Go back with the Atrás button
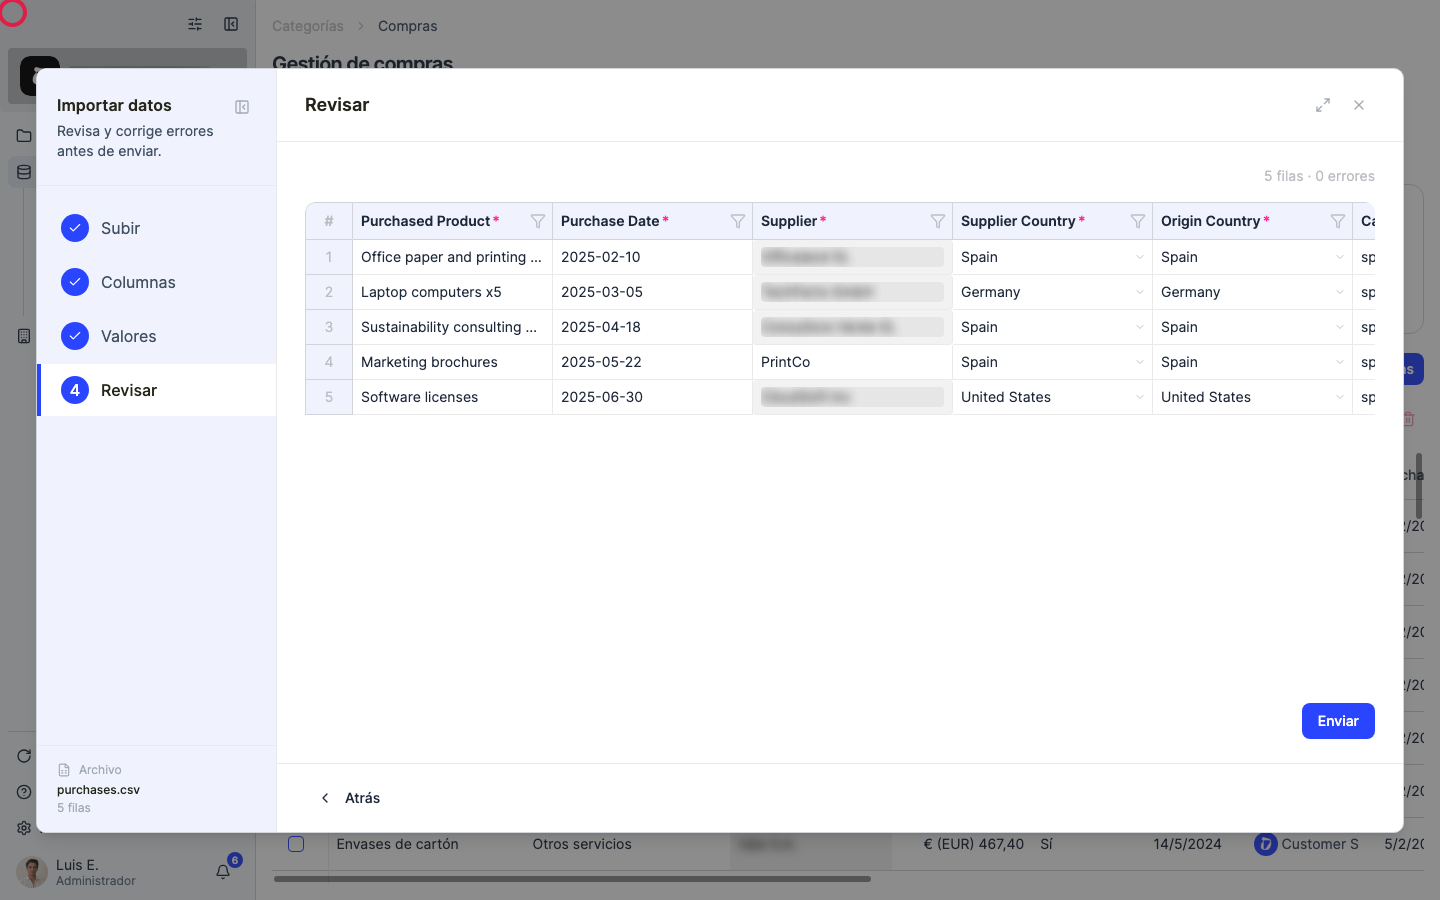 click(x=350, y=798)
